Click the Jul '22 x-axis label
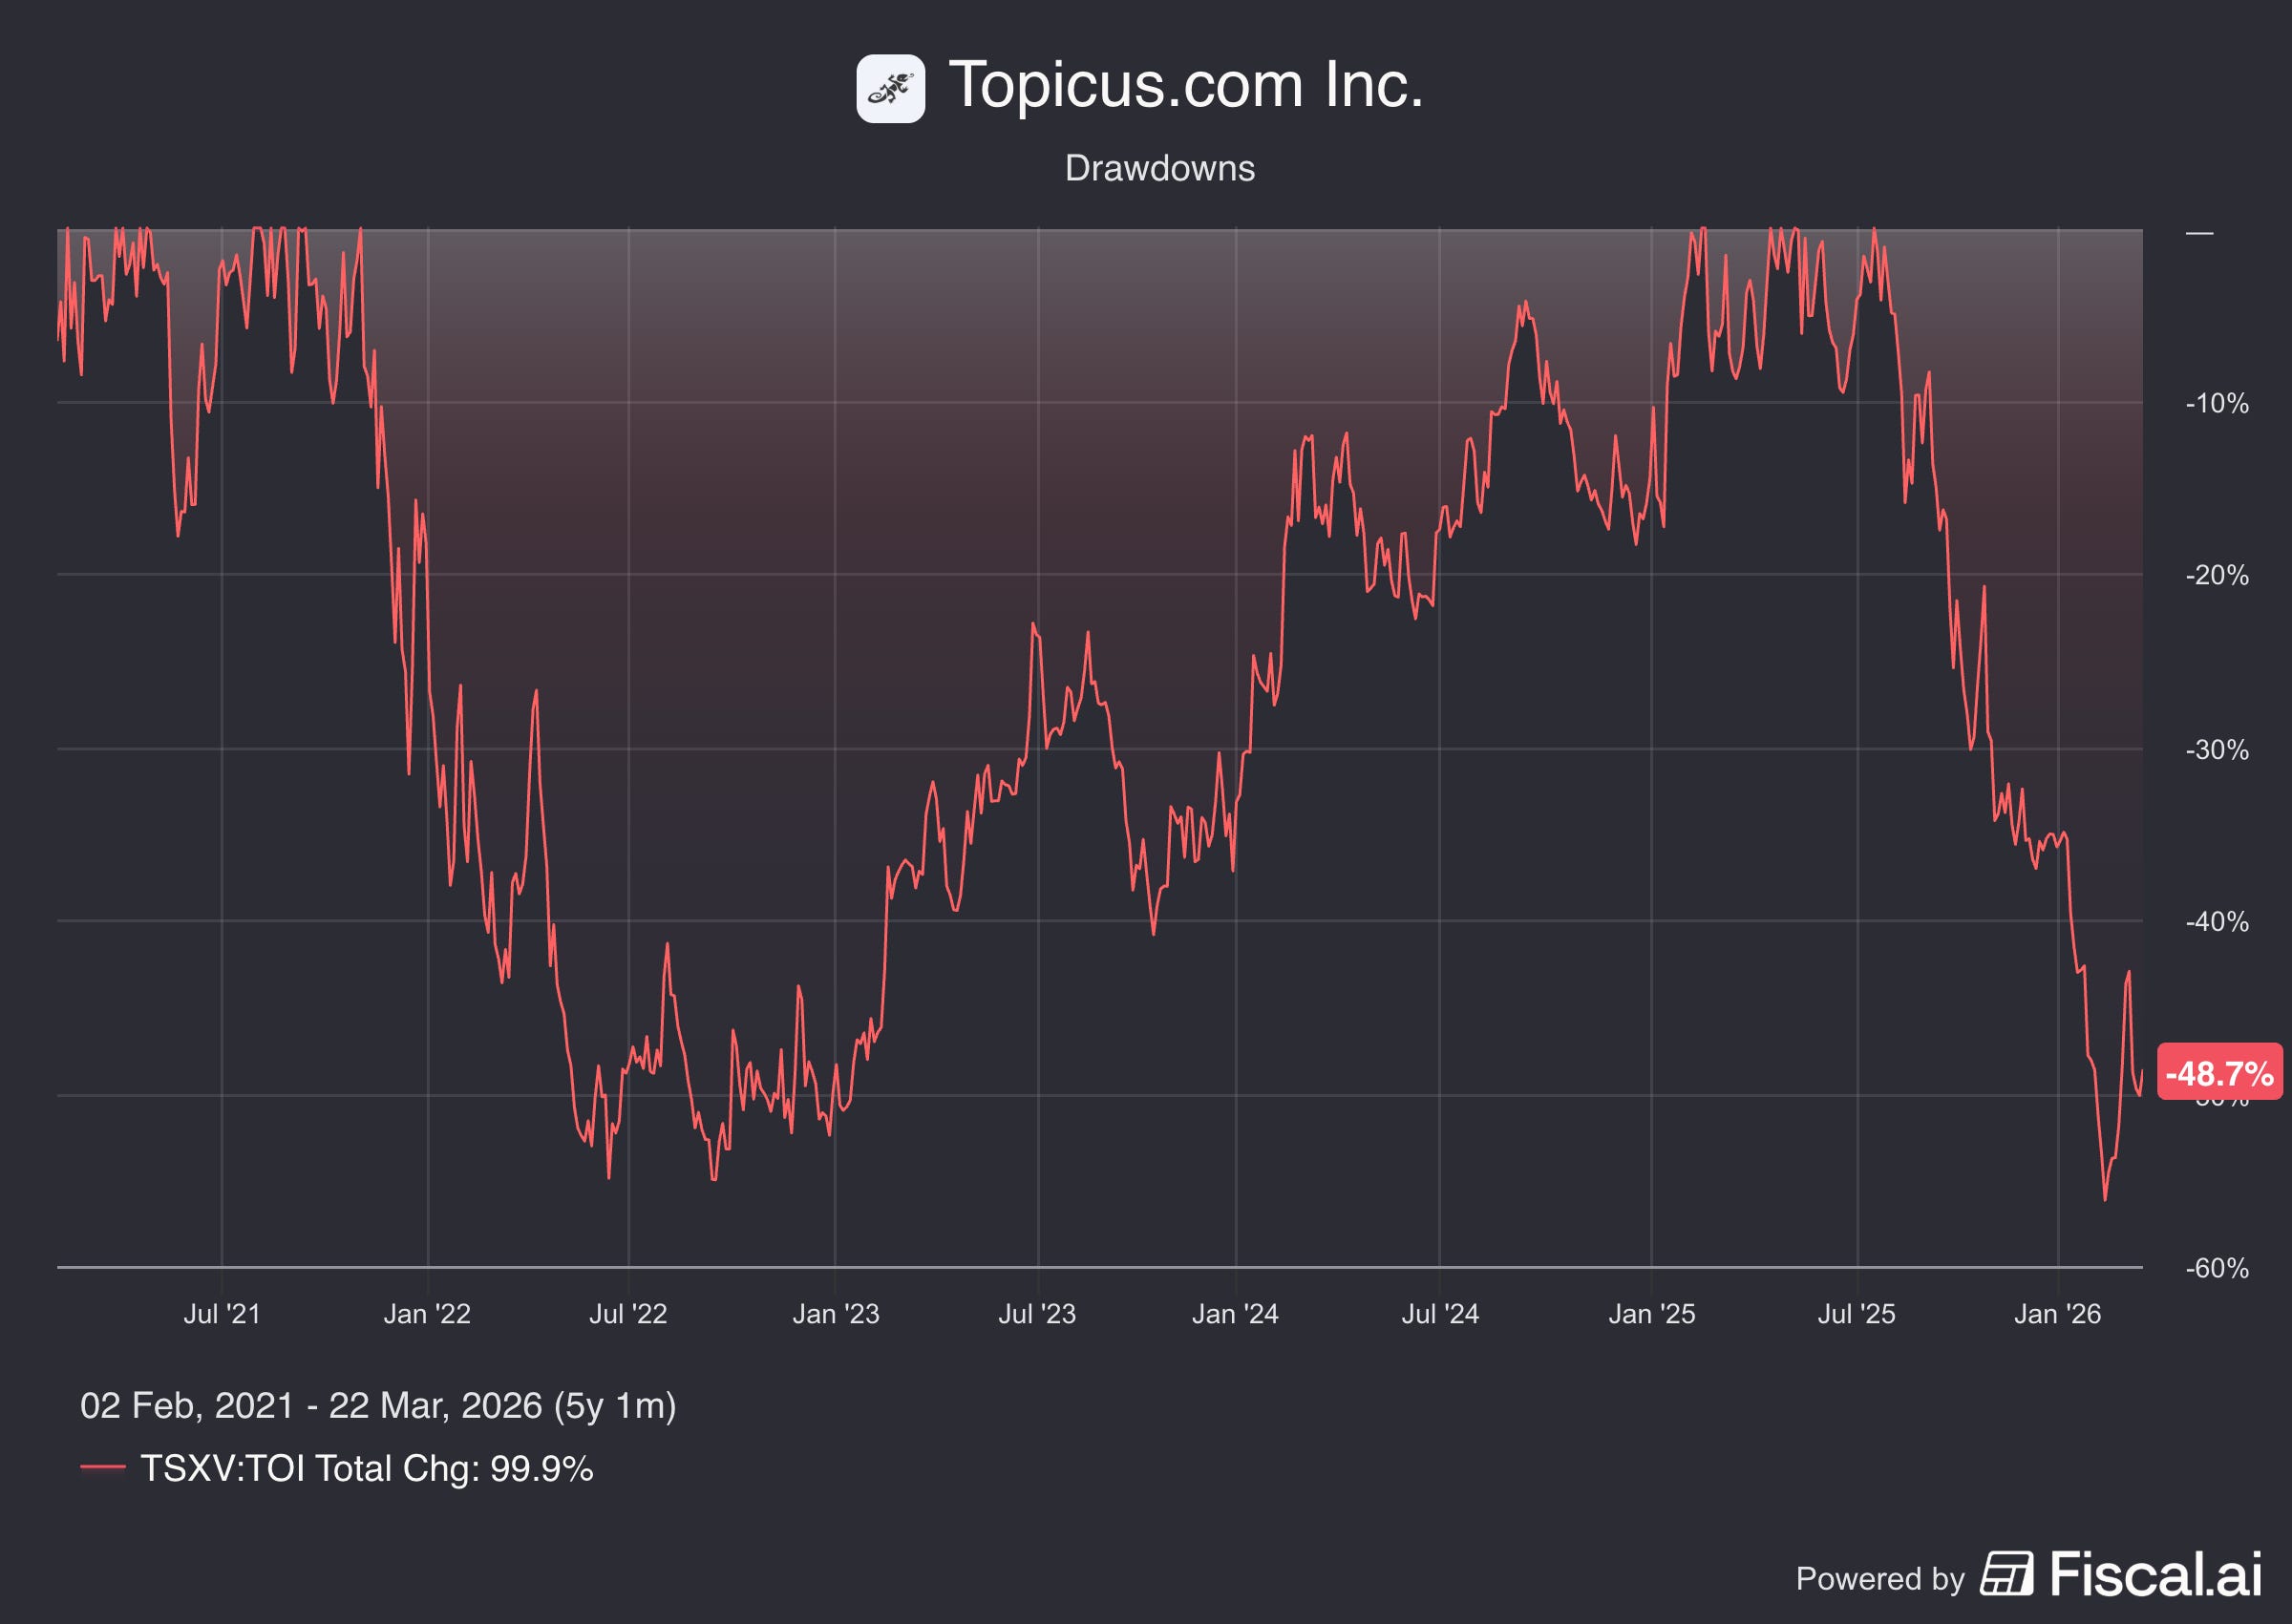This screenshot has width=2292, height=1624. [628, 1313]
